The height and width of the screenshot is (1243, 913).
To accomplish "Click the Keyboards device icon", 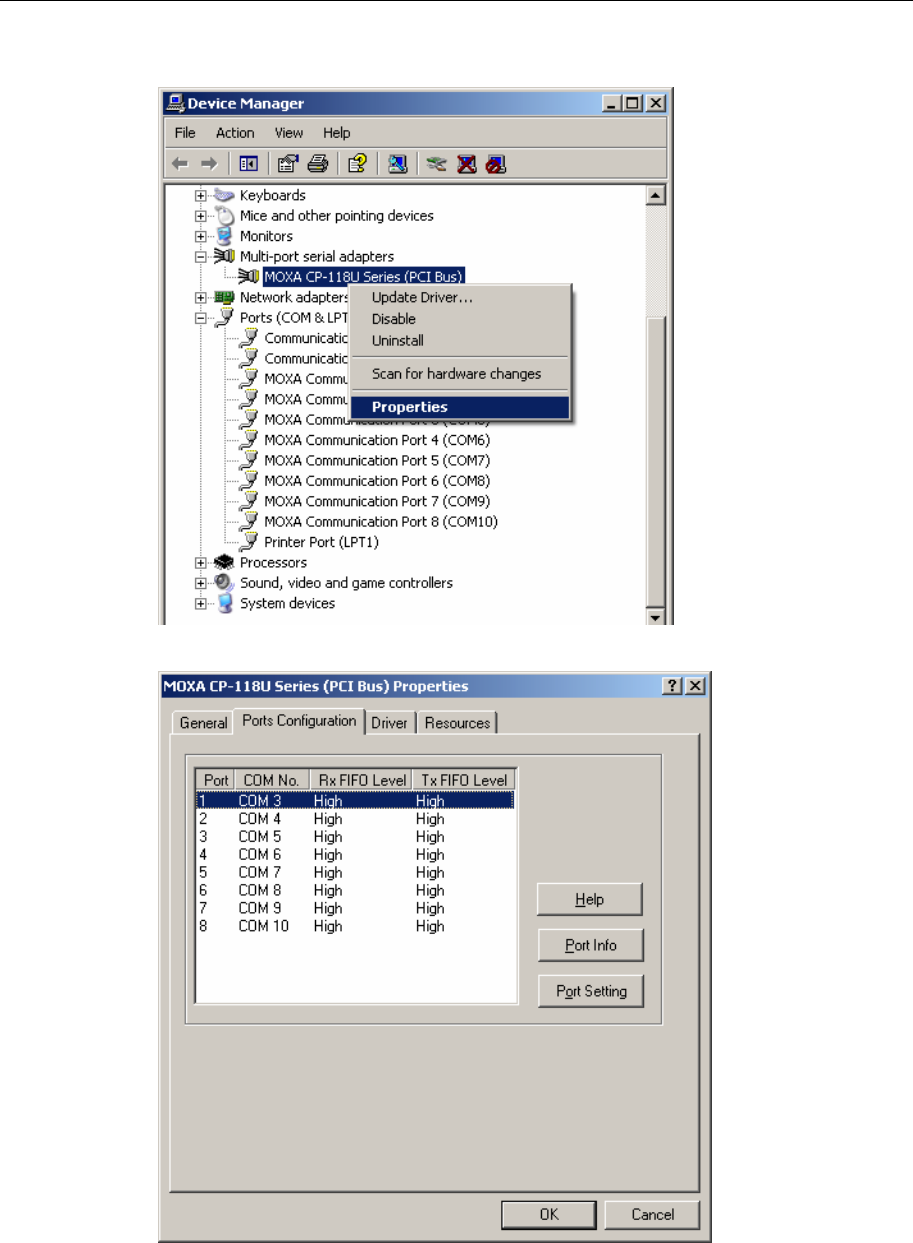I will [x=224, y=195].
